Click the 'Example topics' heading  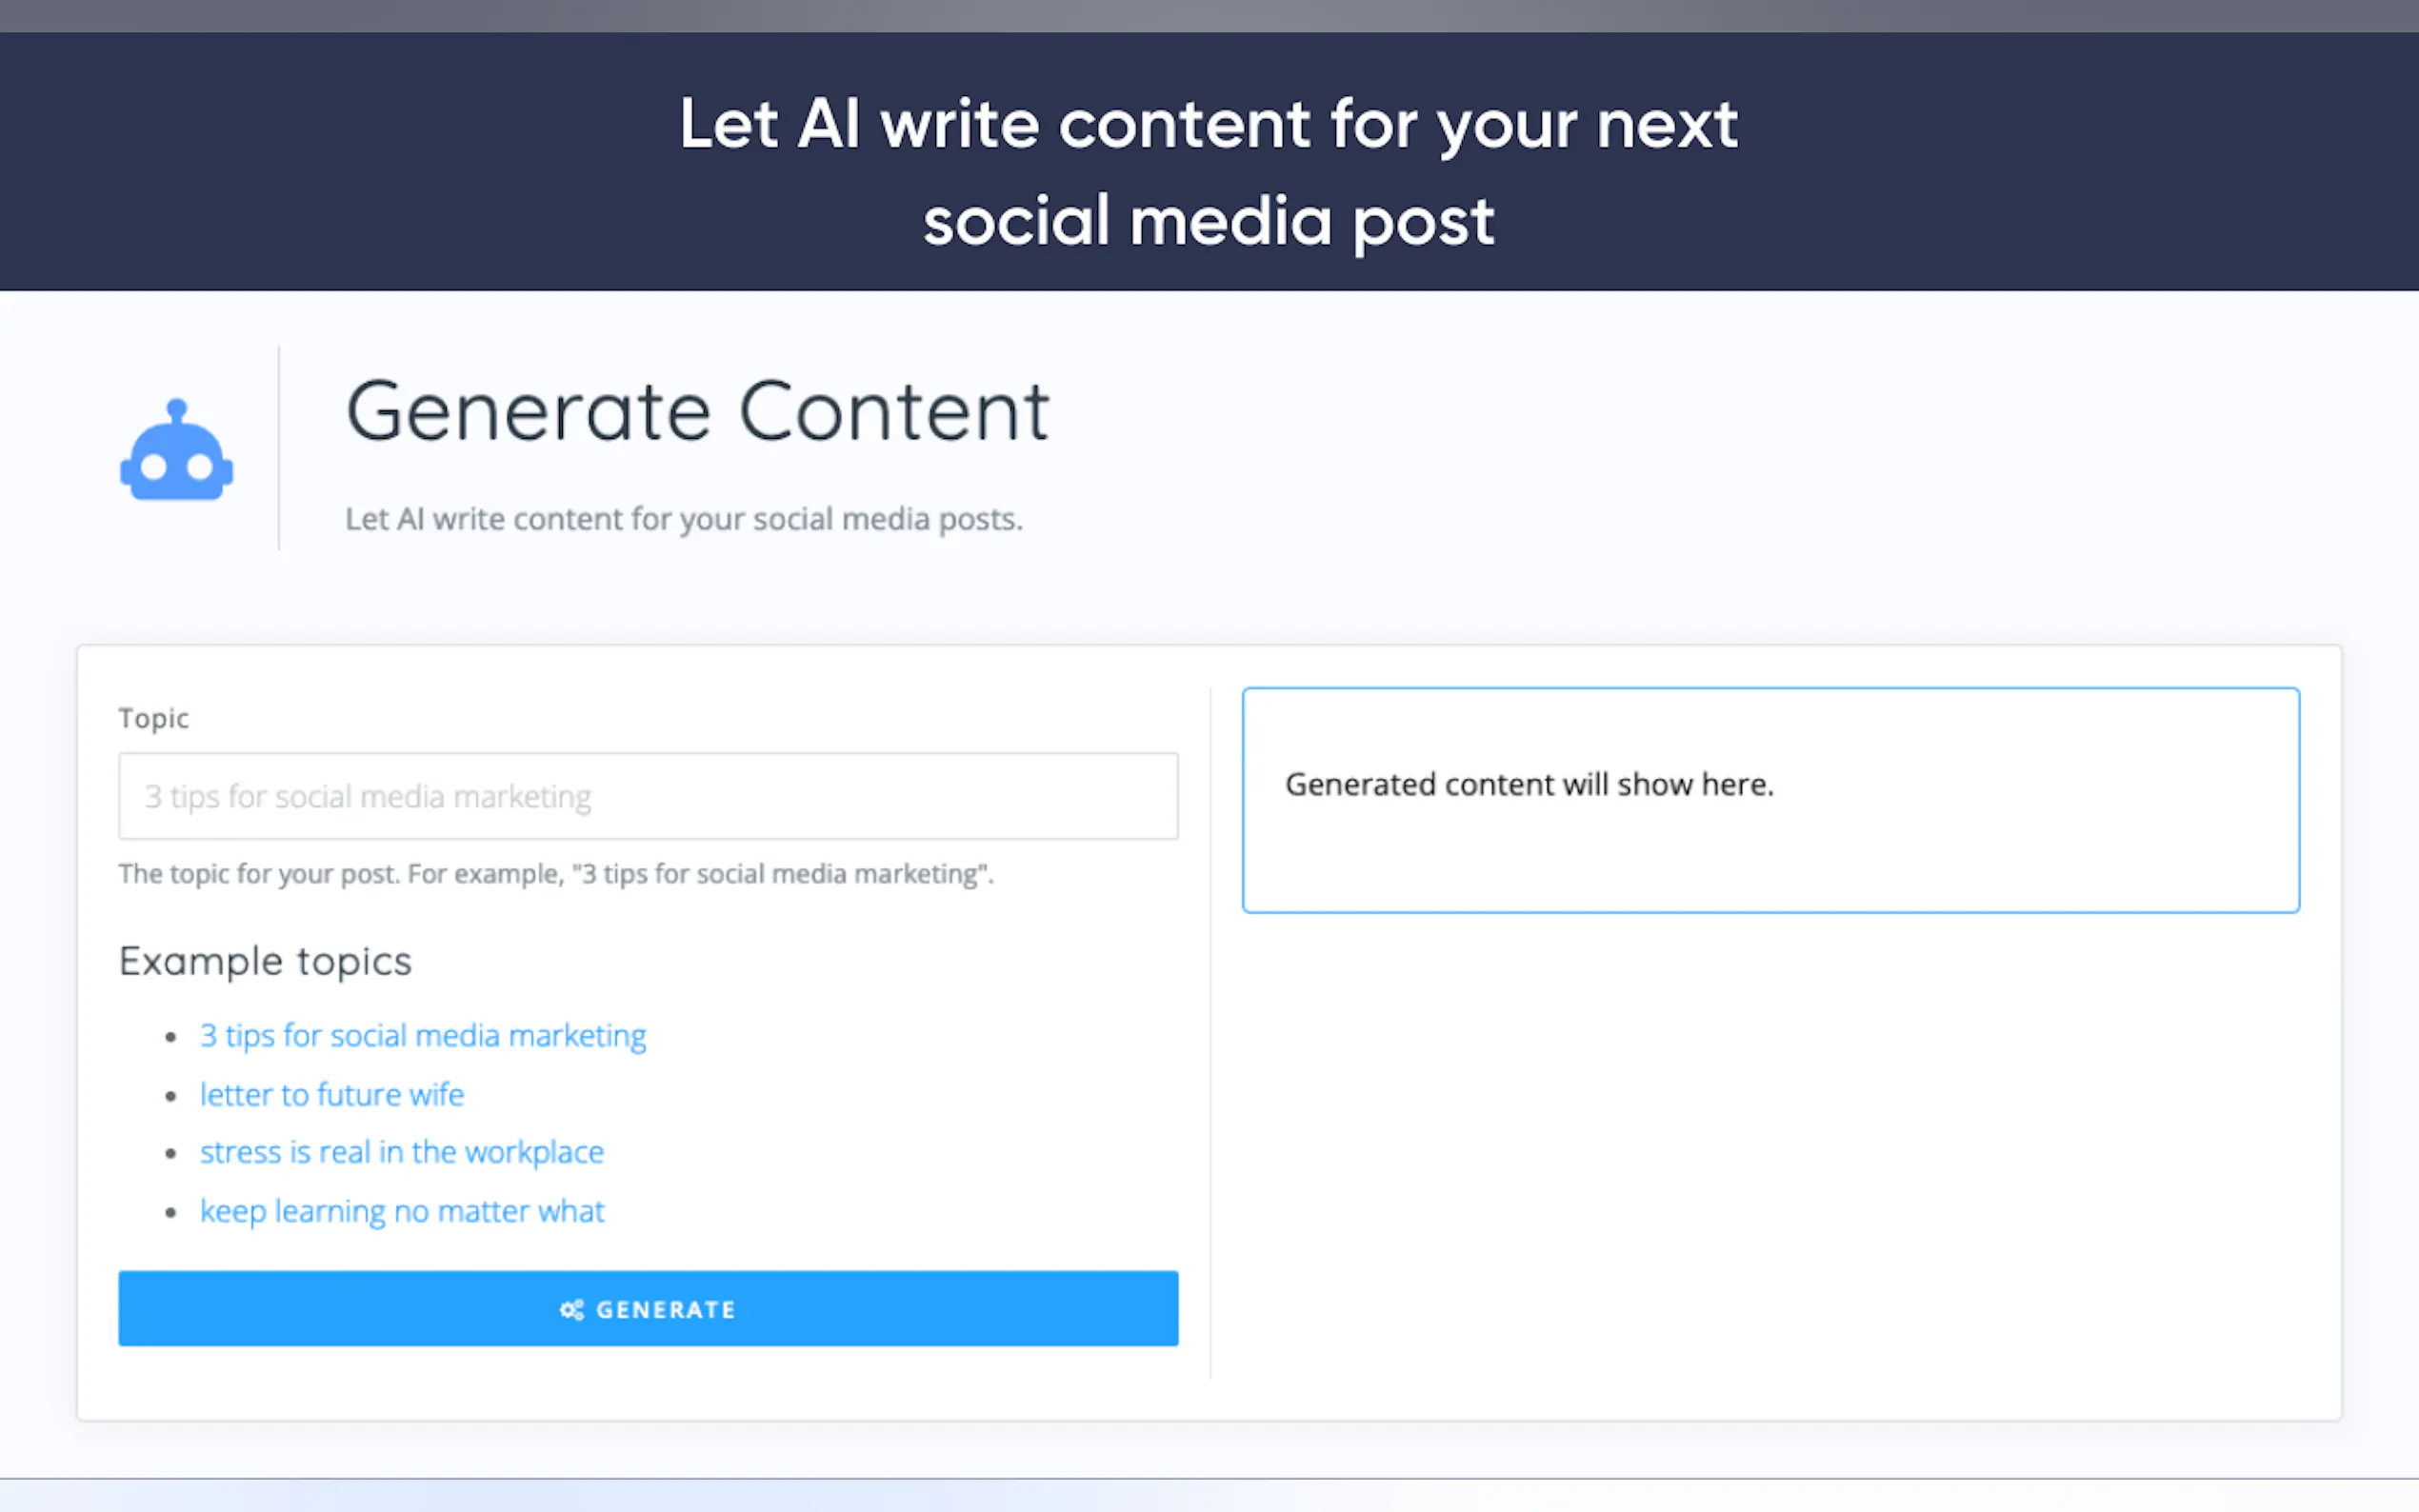pos(265,961)
